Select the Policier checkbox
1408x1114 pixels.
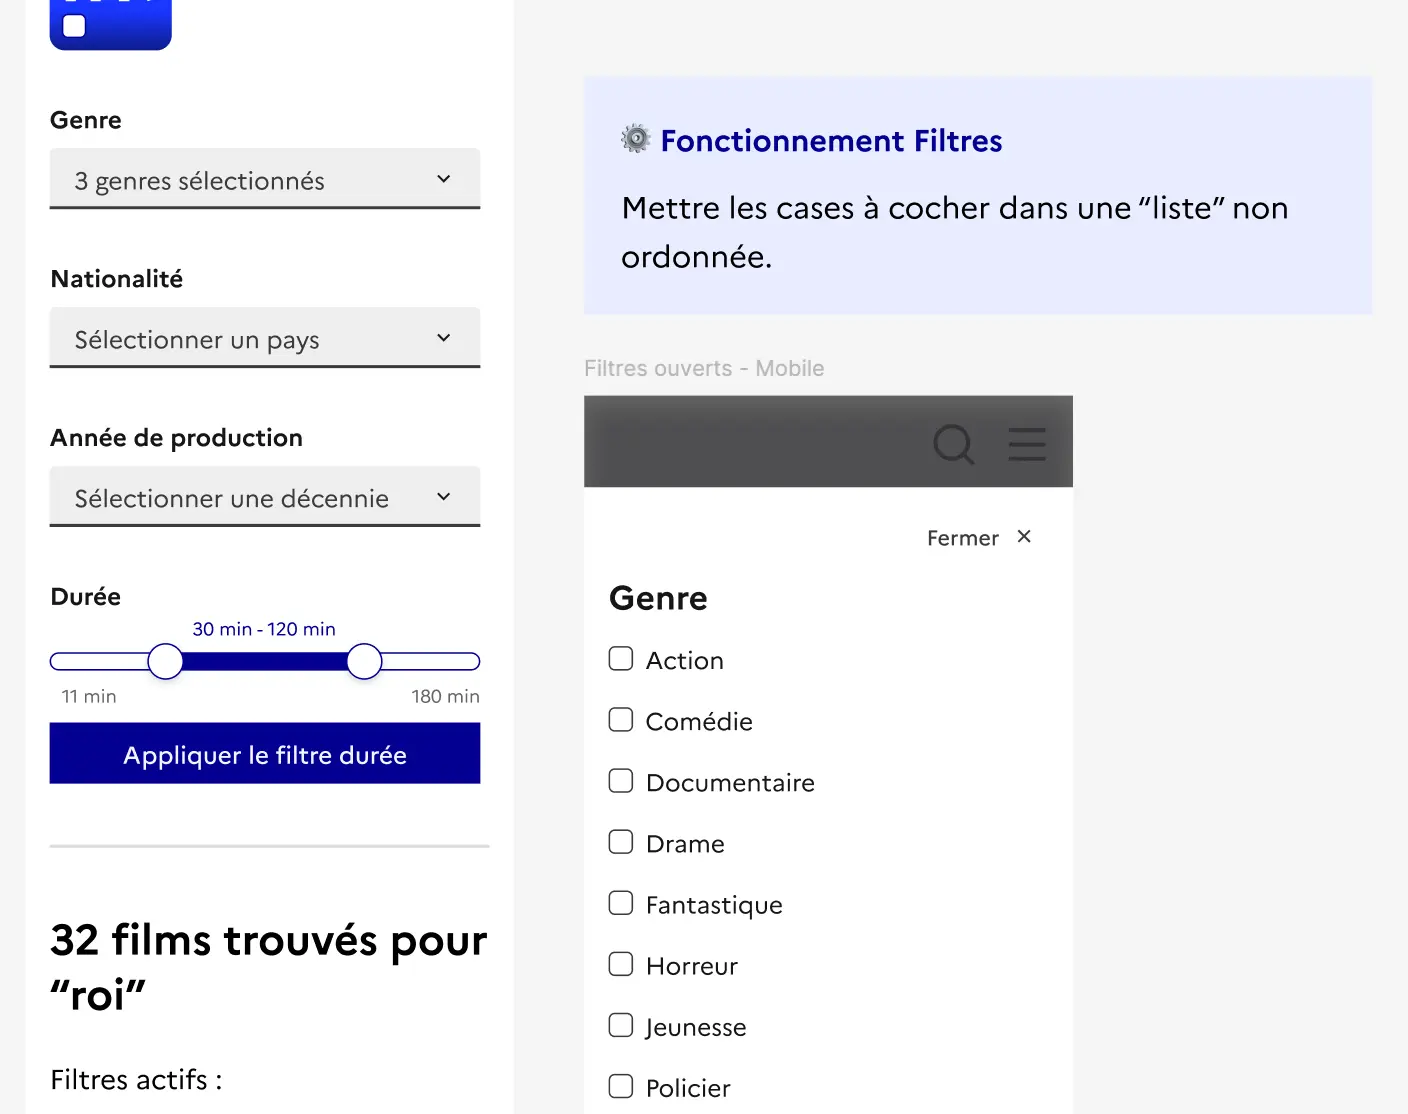621,1086
